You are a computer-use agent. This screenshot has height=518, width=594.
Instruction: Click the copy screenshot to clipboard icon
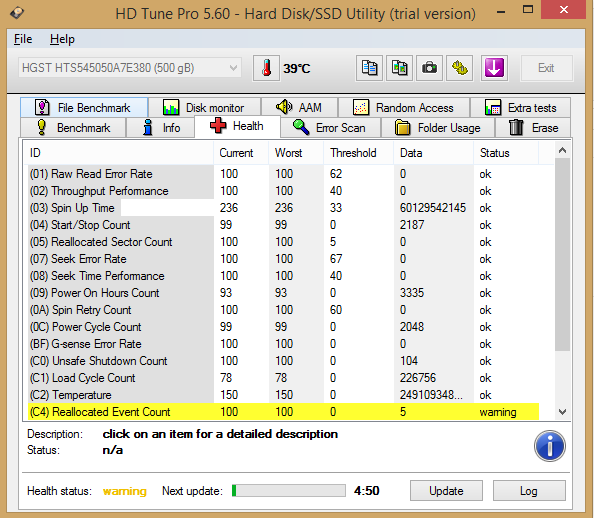tap(399, 68)
